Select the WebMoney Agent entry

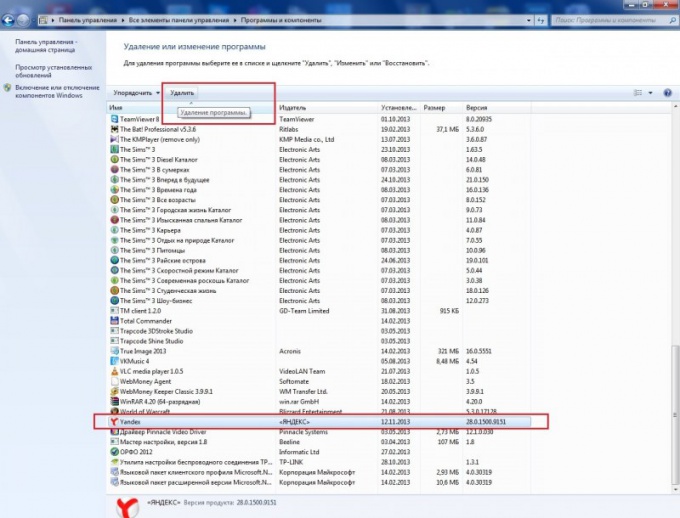[319, 381]
